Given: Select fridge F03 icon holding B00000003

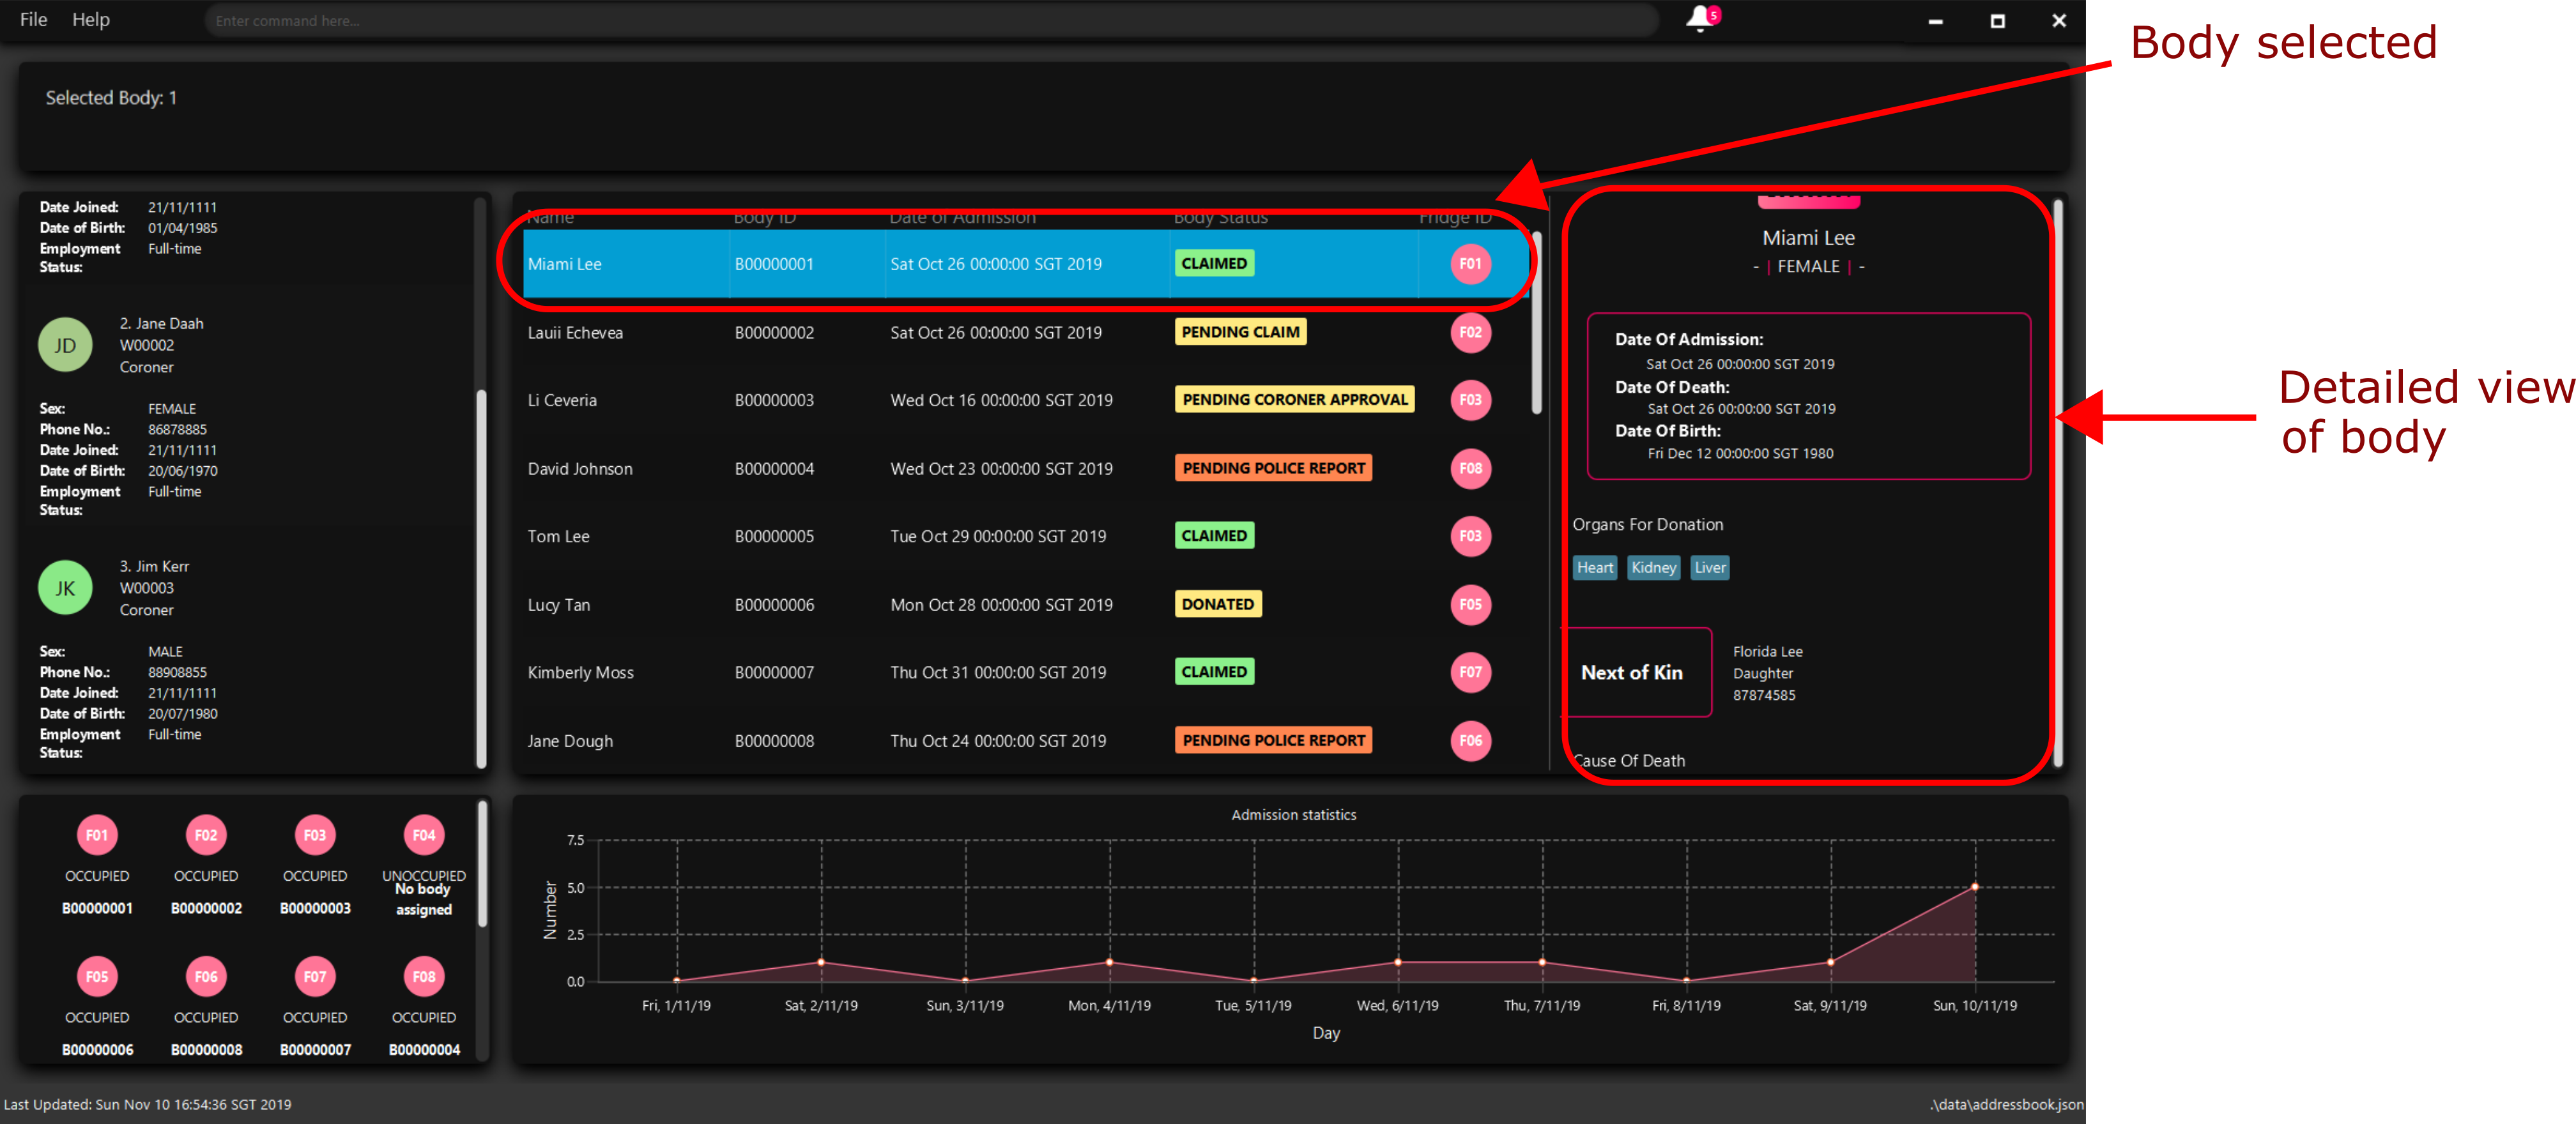Looking at the screenshot, I should click(315, 835).
